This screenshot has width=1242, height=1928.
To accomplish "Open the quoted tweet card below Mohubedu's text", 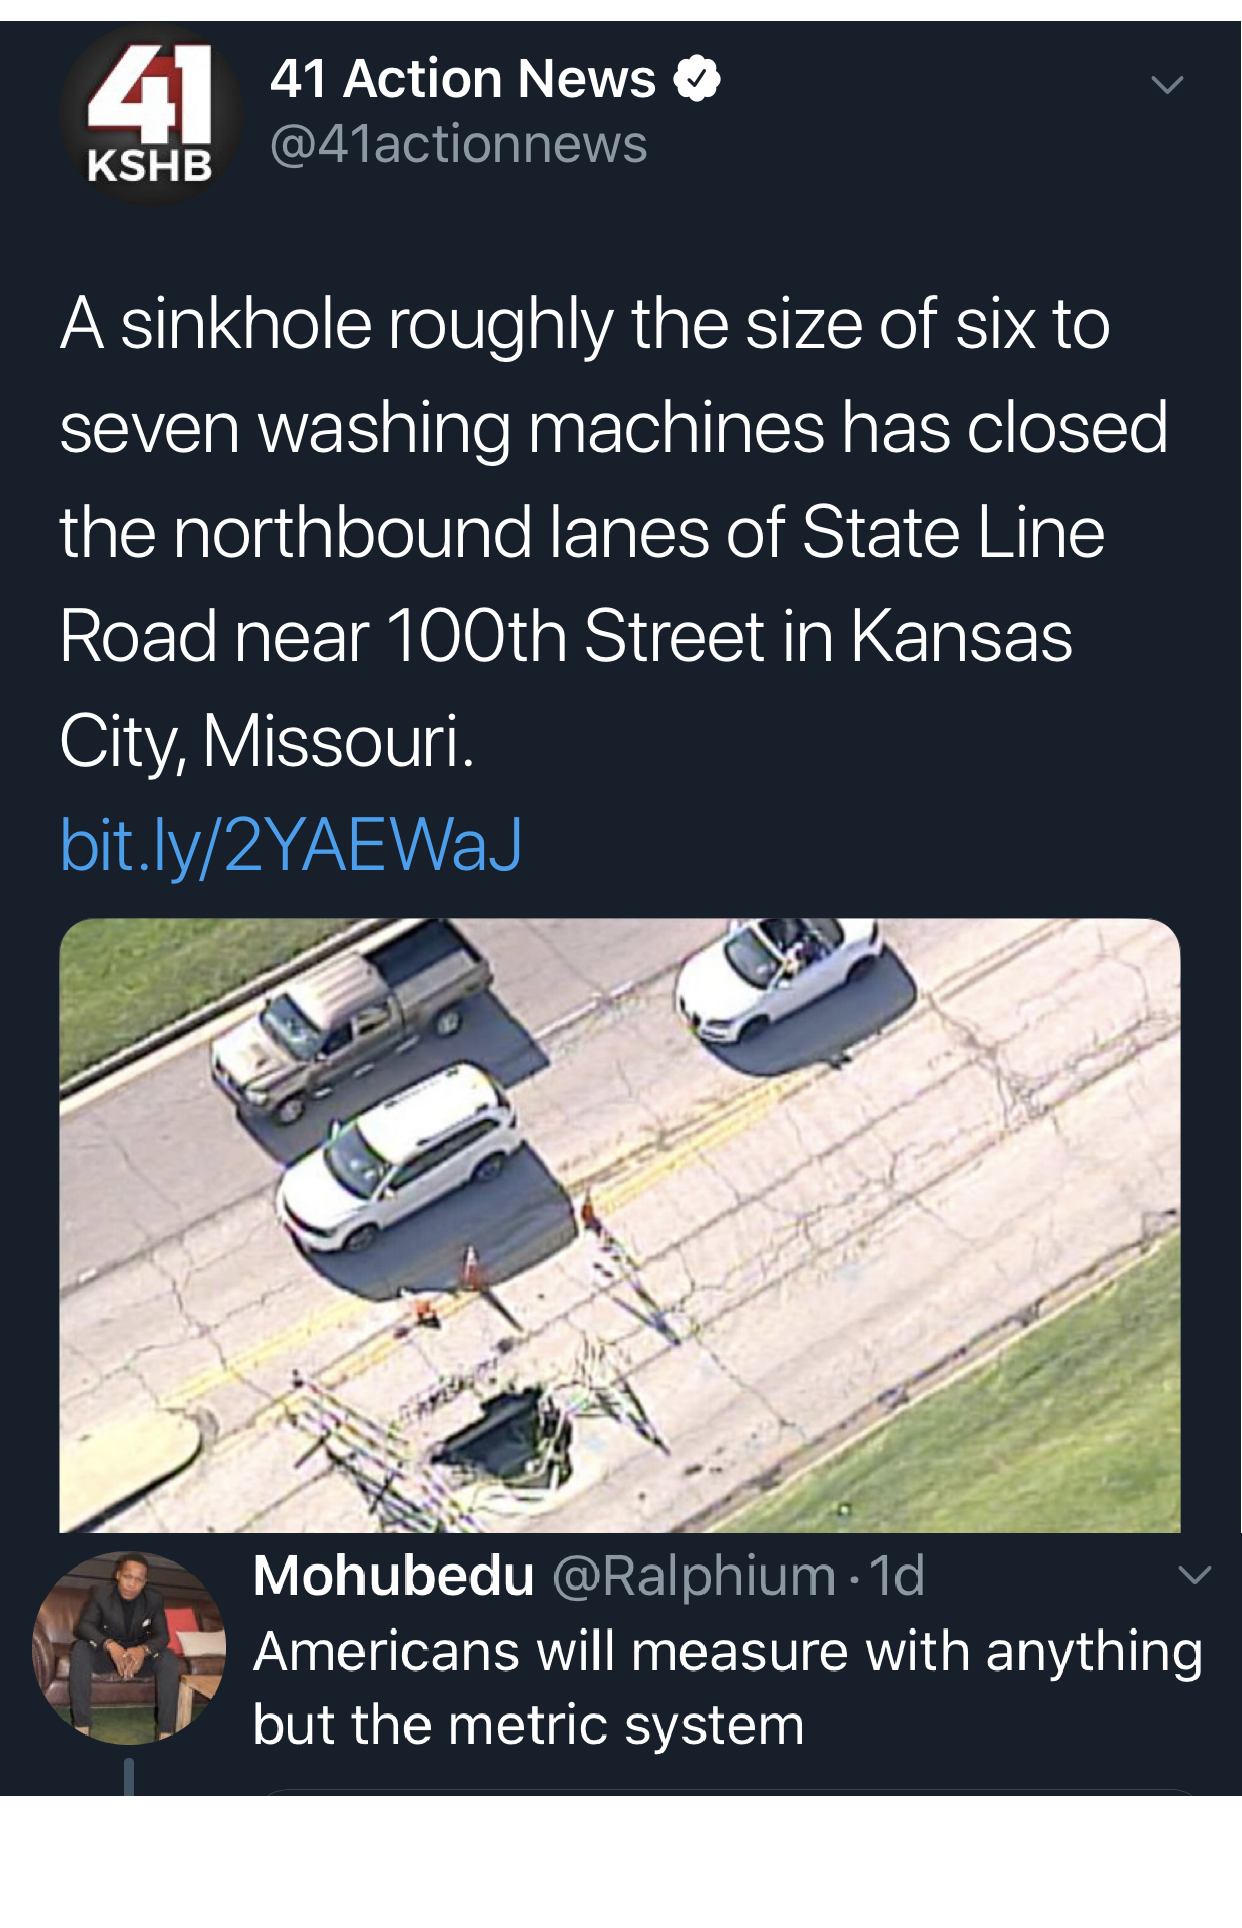I will 730,1792.
